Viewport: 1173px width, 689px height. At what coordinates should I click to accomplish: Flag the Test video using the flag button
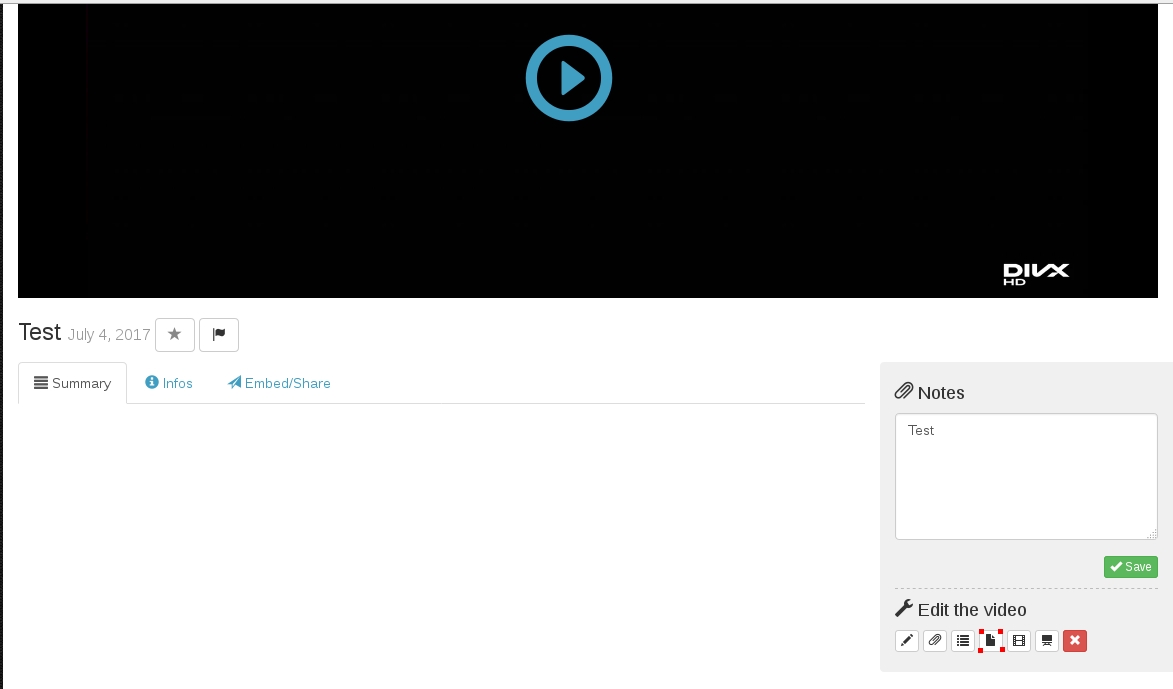point(218,335)
